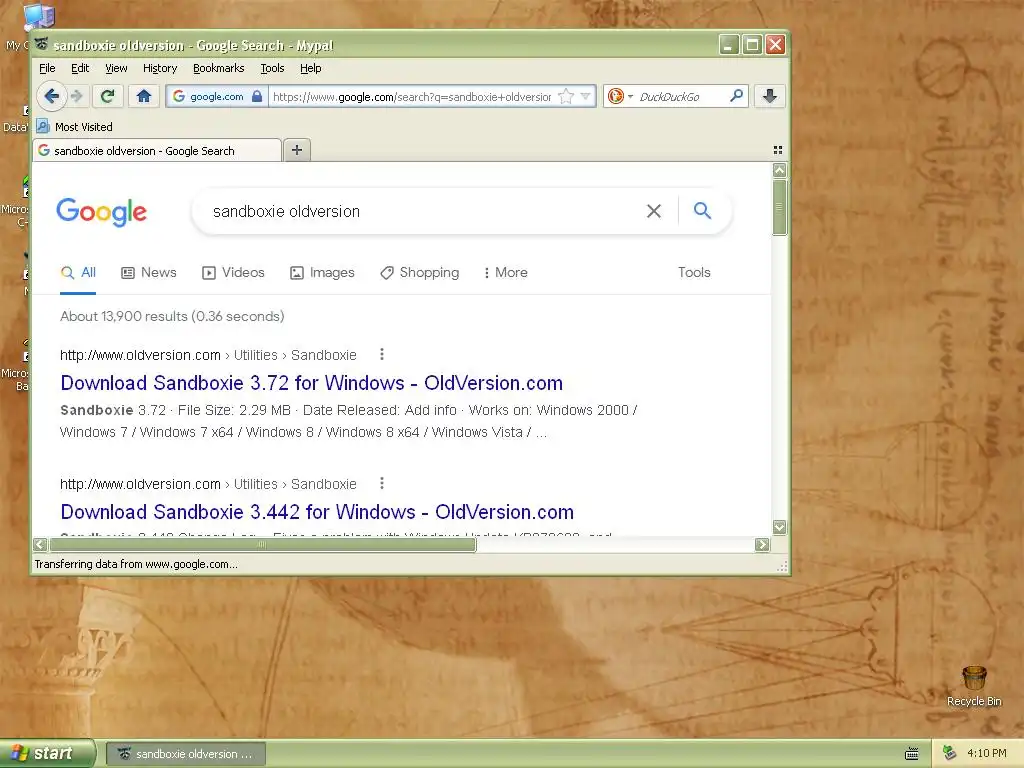Click the system tray hardware icon
Screen dimensions: 1024x768
pyautogui.click(x=949, y=753)
